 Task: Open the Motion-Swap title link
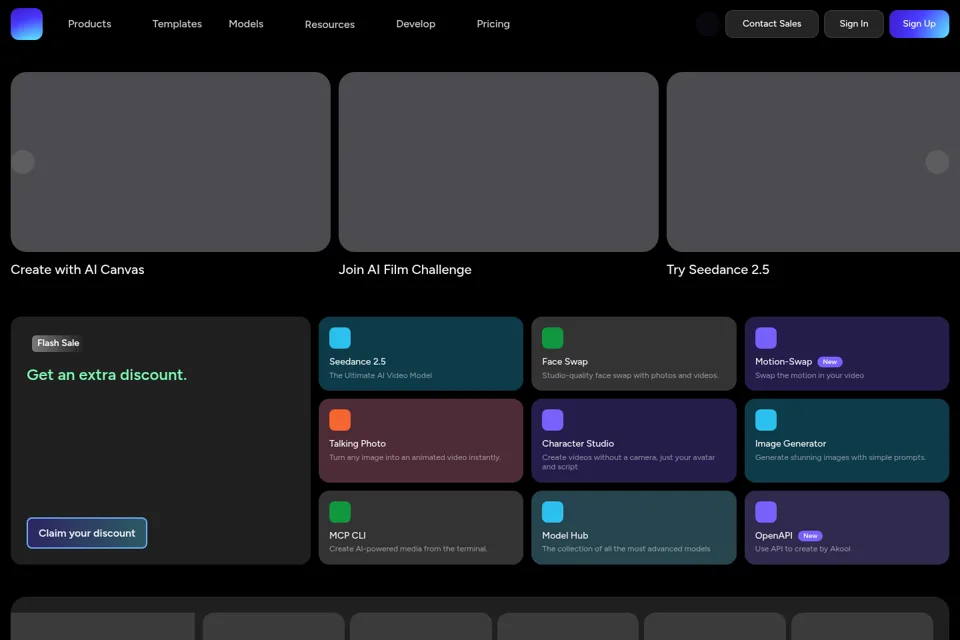pos(783,361)
